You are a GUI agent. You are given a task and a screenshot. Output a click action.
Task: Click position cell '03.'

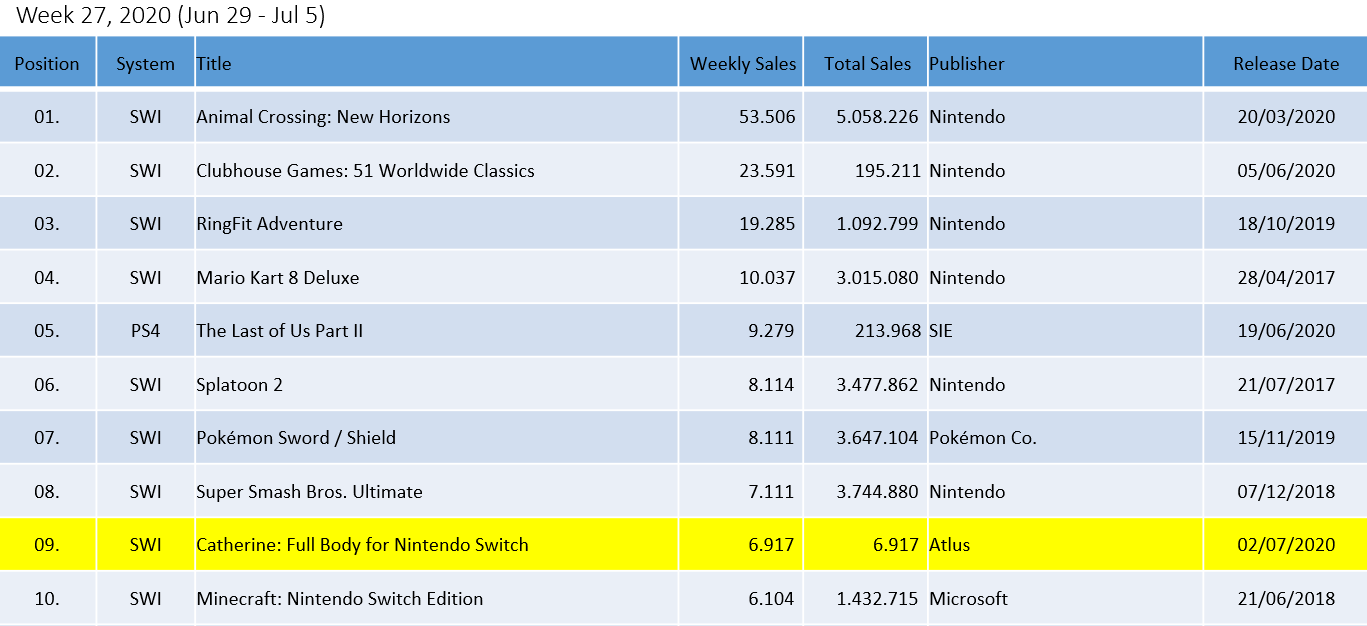click(x=47, y=223)
